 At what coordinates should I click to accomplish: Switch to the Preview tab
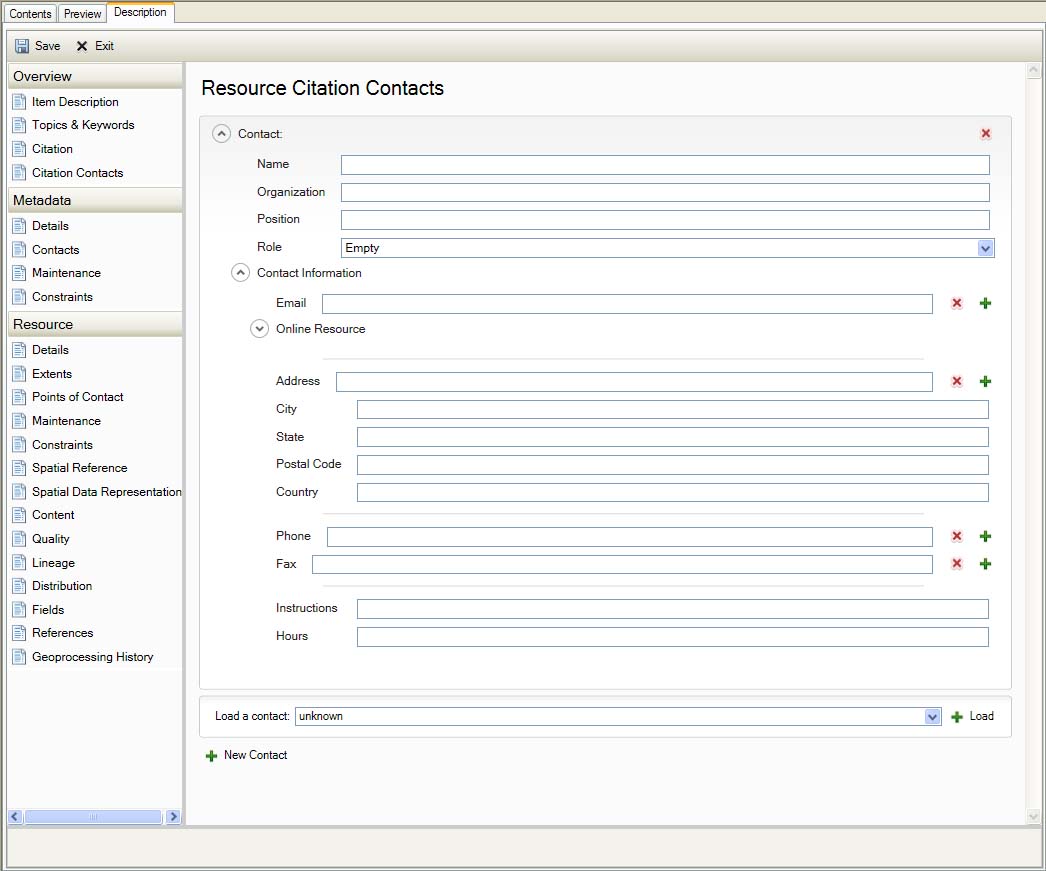(x=82, y=14)
